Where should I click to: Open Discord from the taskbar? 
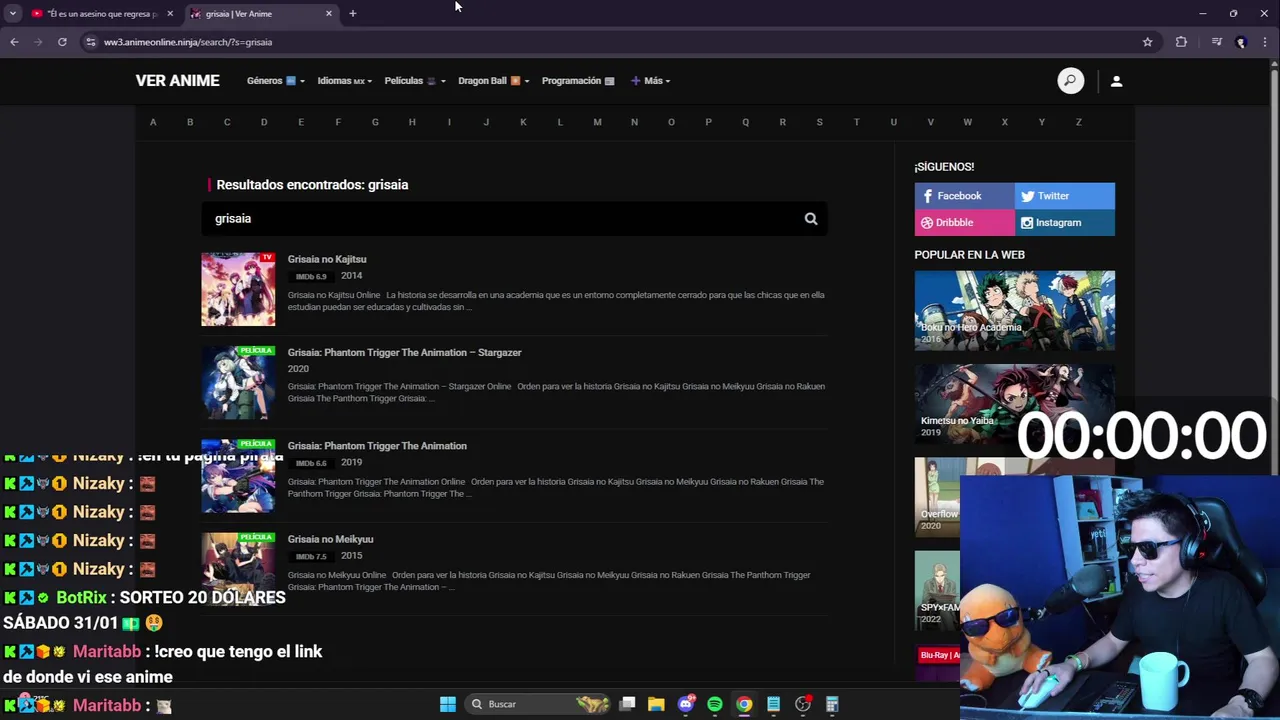click(x=685, y=704)
